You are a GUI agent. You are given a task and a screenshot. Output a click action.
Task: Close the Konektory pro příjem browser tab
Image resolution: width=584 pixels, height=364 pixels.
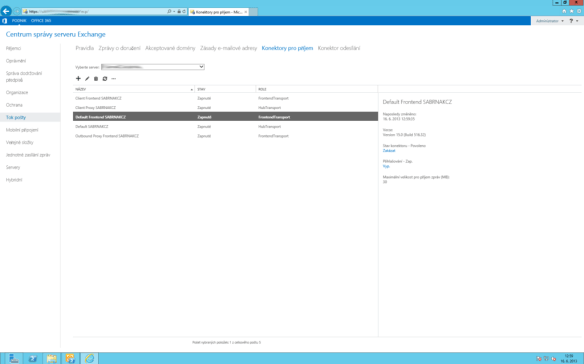pyautogui.click(x=245, y=12)
